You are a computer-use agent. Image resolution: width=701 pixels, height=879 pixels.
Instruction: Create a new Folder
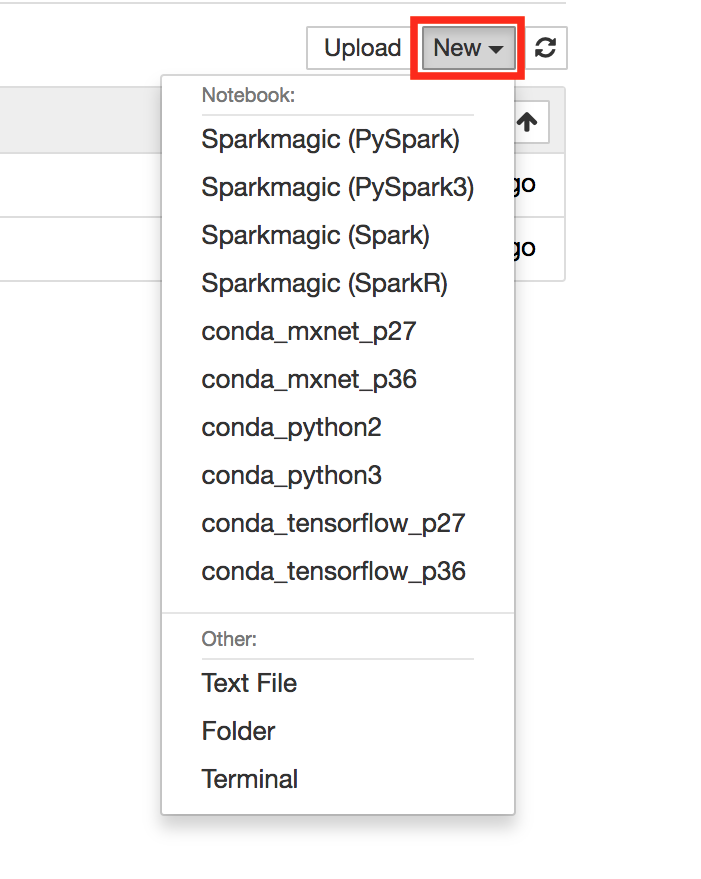(238, 731)
